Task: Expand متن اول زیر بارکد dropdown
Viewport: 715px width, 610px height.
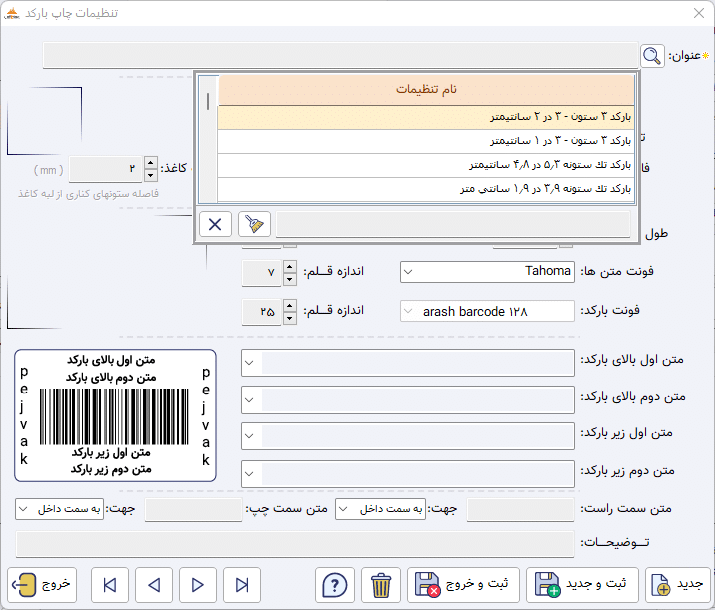Action: [249, 436]
